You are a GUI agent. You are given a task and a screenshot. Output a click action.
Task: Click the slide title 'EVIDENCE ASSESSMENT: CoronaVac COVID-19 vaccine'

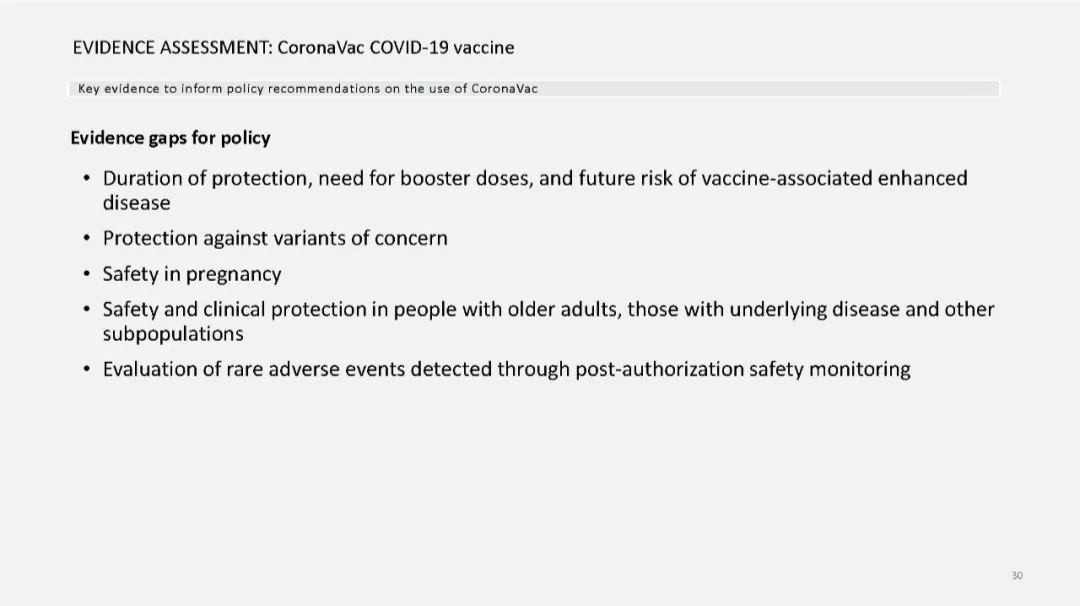coord(293,48)
